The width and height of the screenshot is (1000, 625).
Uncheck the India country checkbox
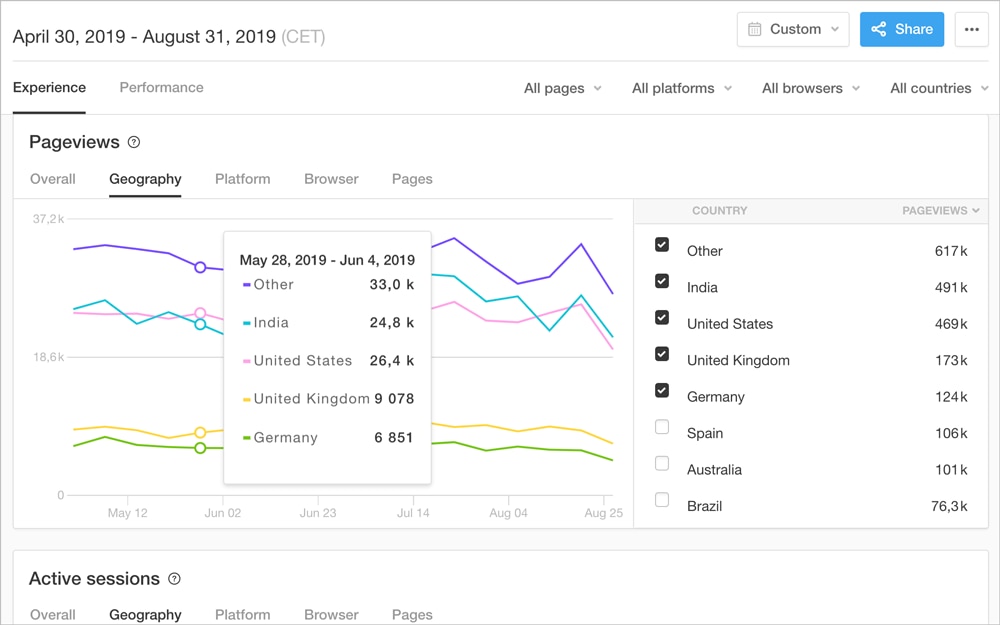point(662,281)
